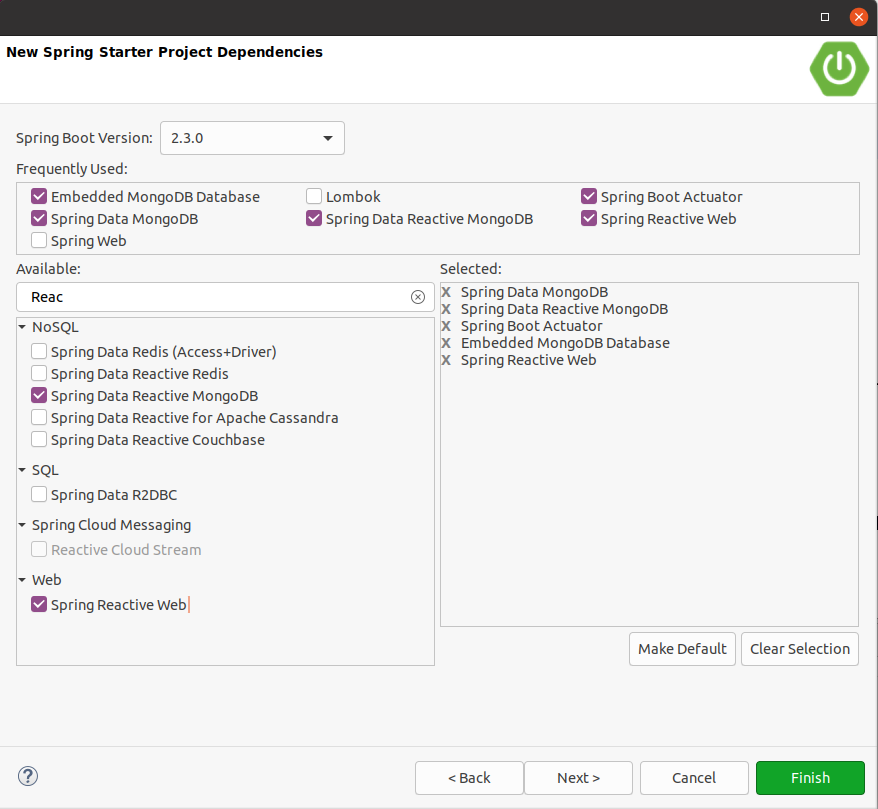Click the SQL category label
The image size is (878, 809).
pyautogui.click(x=45, y=470)
